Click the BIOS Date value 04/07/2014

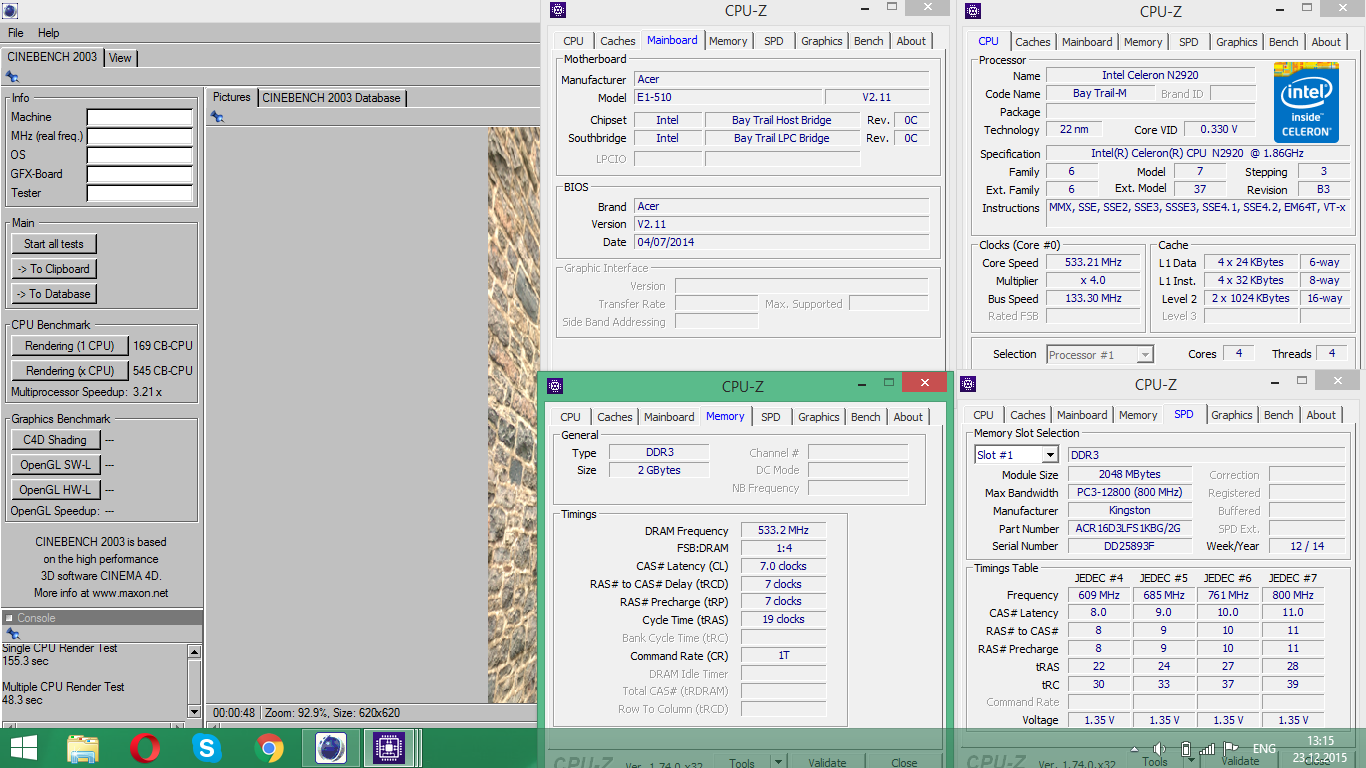[782, 242]
